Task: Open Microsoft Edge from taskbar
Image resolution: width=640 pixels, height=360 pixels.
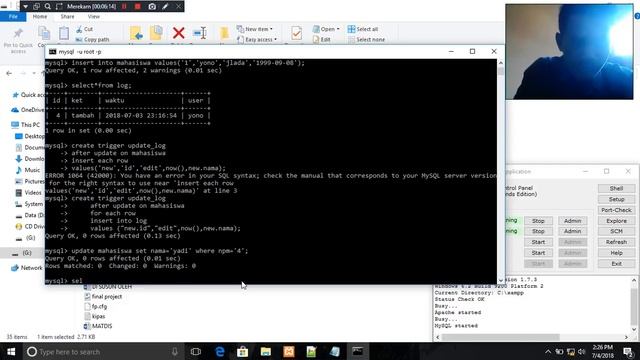Action: [220, 351]
